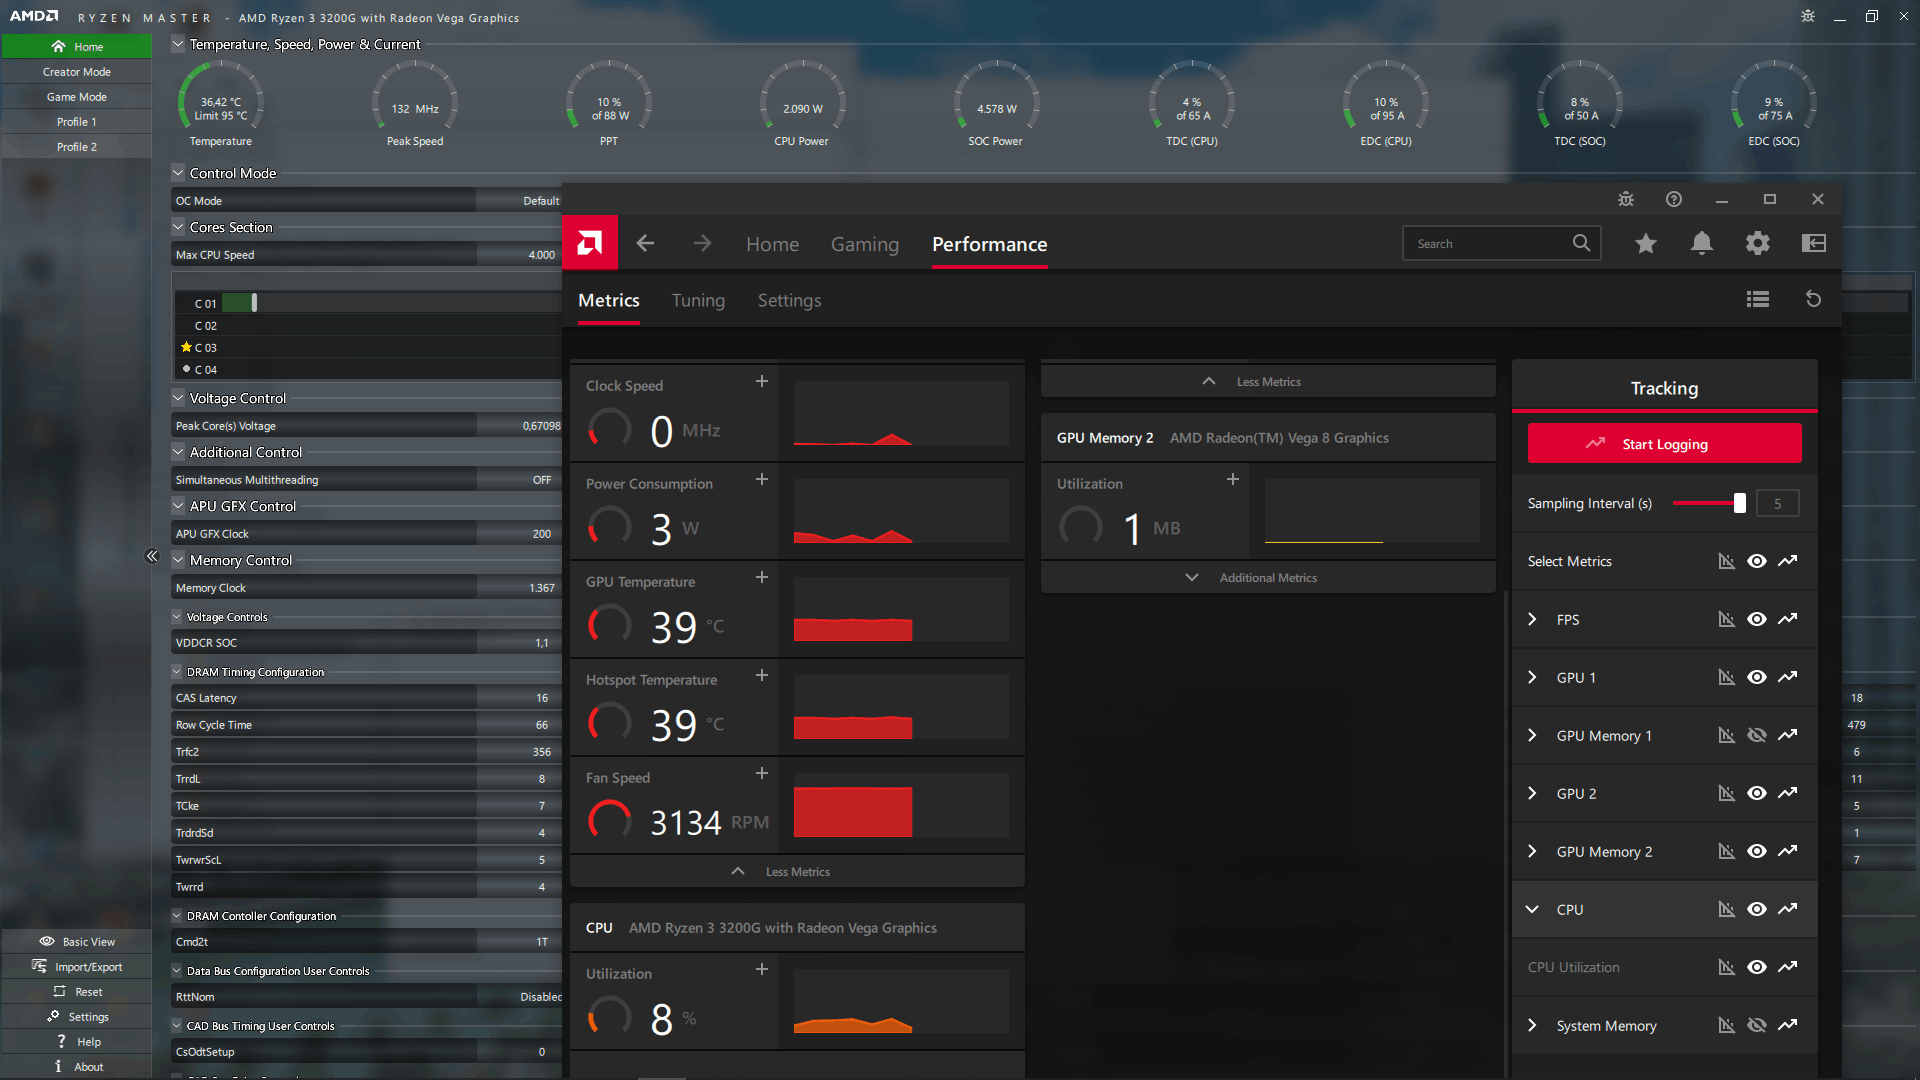Click the back navigation arrow in AMD Software

coord(645,243)
